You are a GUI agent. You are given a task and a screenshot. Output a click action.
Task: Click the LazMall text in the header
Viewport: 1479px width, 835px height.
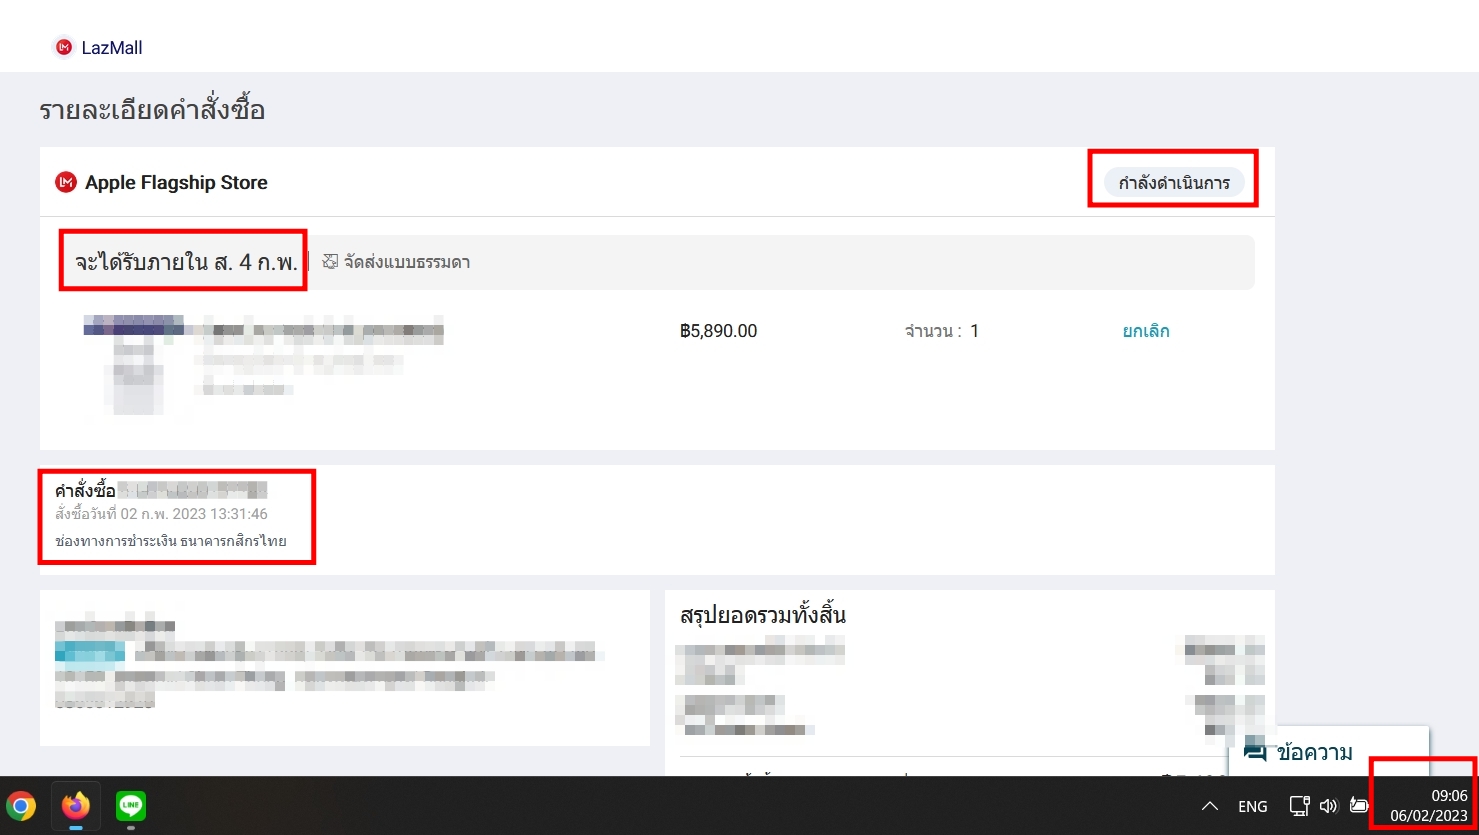click(112, 48)
